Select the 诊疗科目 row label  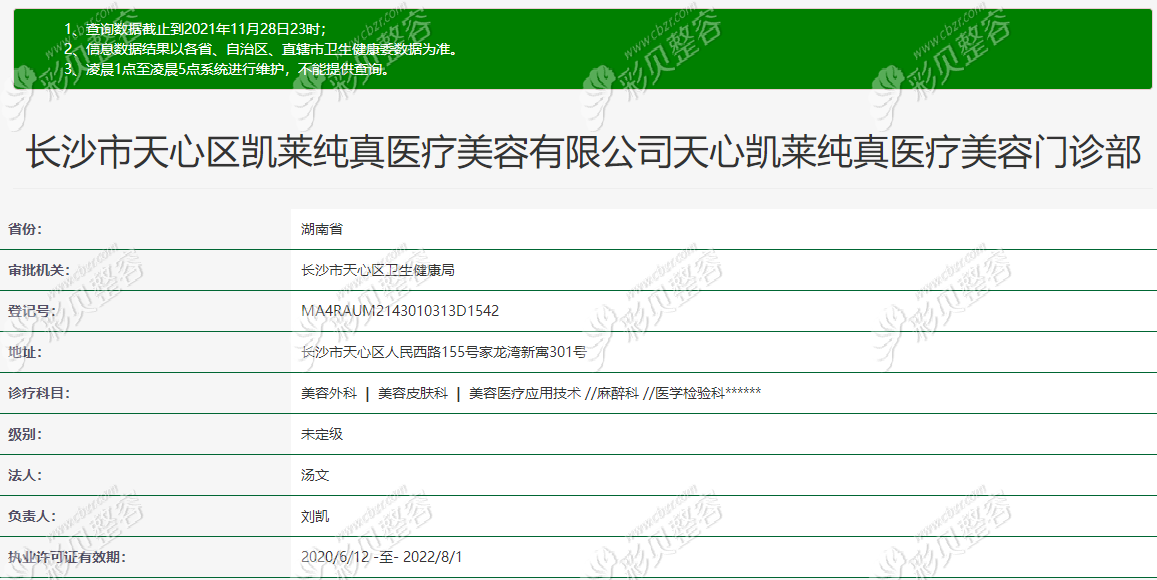tap(39, 393)
